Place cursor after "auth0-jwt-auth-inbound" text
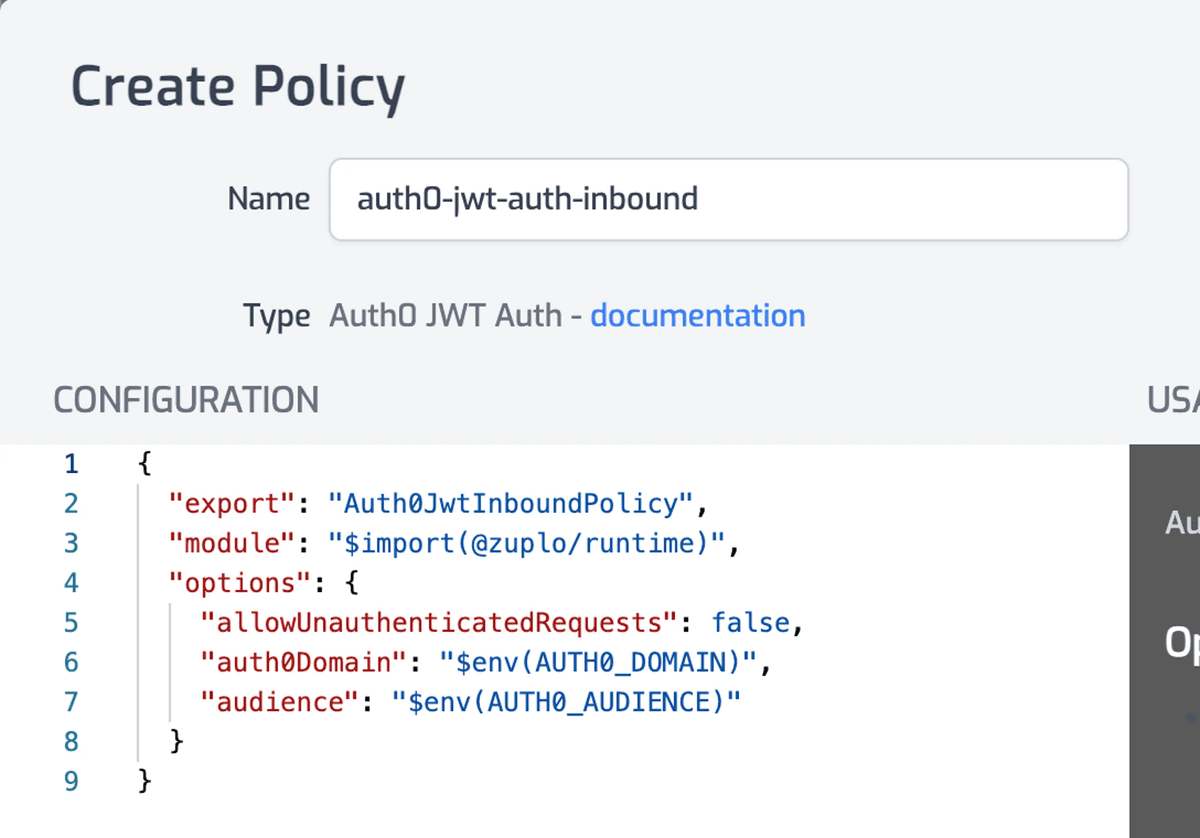Viewport: 1200px width, 838px height. (701, 198)
